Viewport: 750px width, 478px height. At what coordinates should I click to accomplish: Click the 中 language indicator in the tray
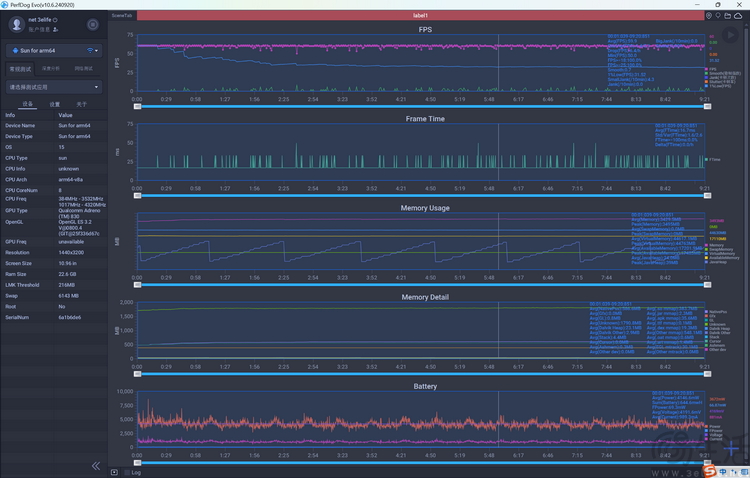pyautogui.click(x=723, y=472)
